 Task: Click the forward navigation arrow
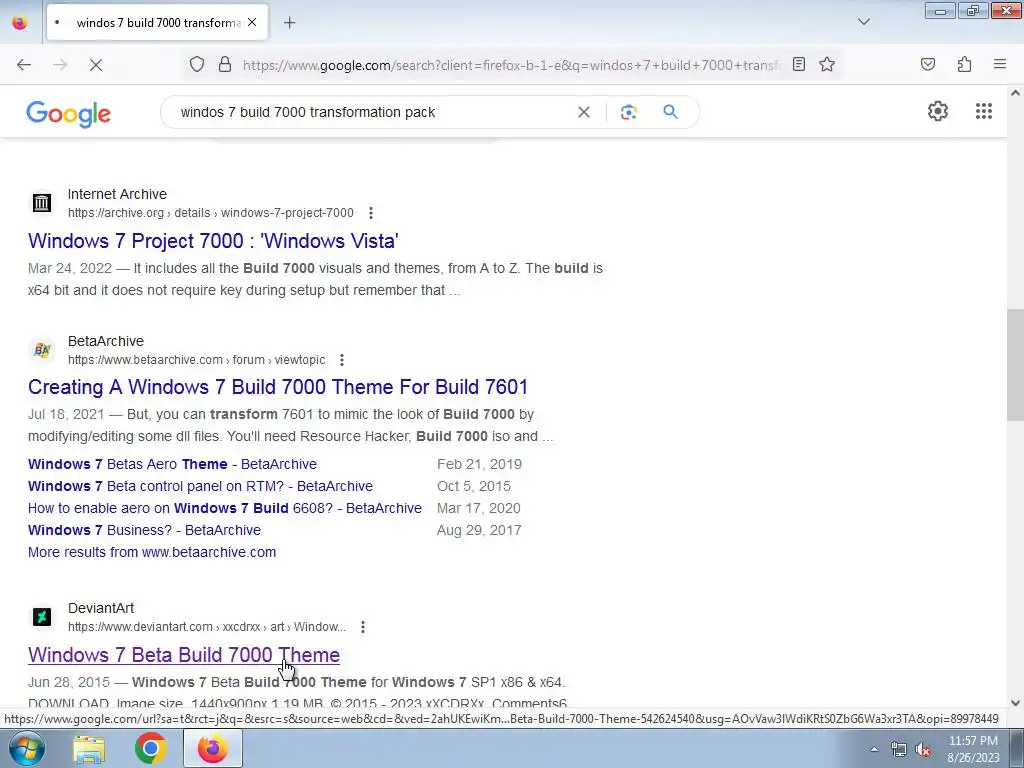pos(59,65)
